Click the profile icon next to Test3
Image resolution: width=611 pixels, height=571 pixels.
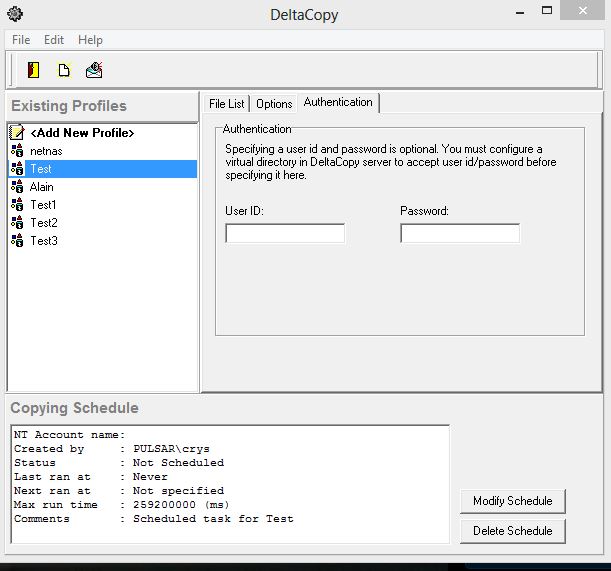coord(17,241)
